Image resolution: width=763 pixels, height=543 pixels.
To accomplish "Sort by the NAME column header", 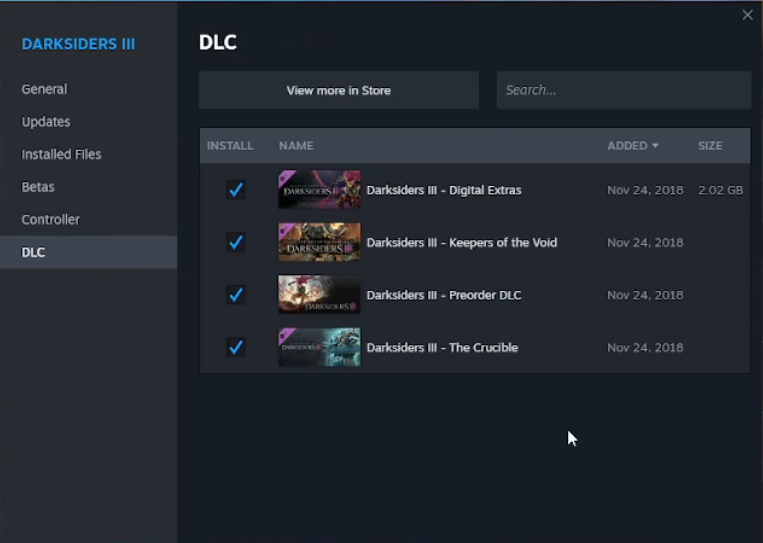I will pyautogui.click(x=296, y=145).
